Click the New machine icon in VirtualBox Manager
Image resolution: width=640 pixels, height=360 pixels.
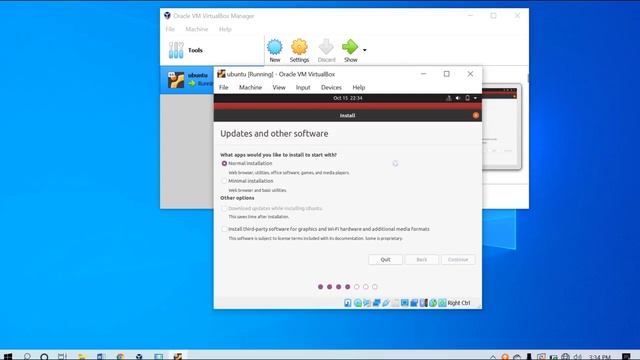pyautogui.click(x=275, y=47)
